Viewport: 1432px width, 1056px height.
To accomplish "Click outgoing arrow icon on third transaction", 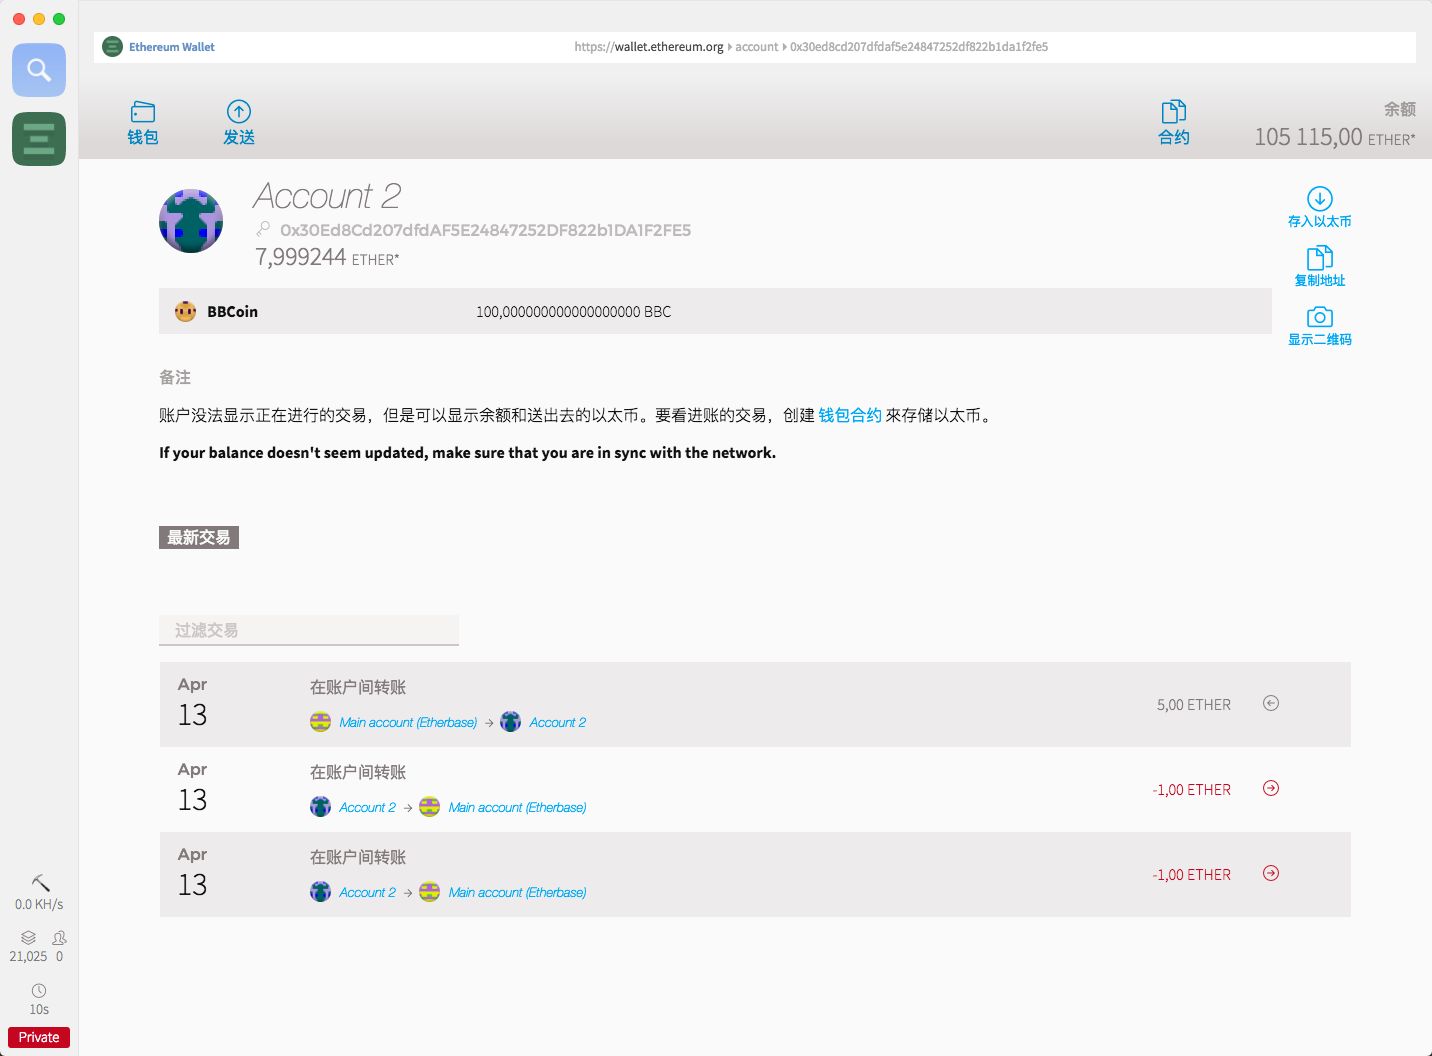I will pos(1271,873).
